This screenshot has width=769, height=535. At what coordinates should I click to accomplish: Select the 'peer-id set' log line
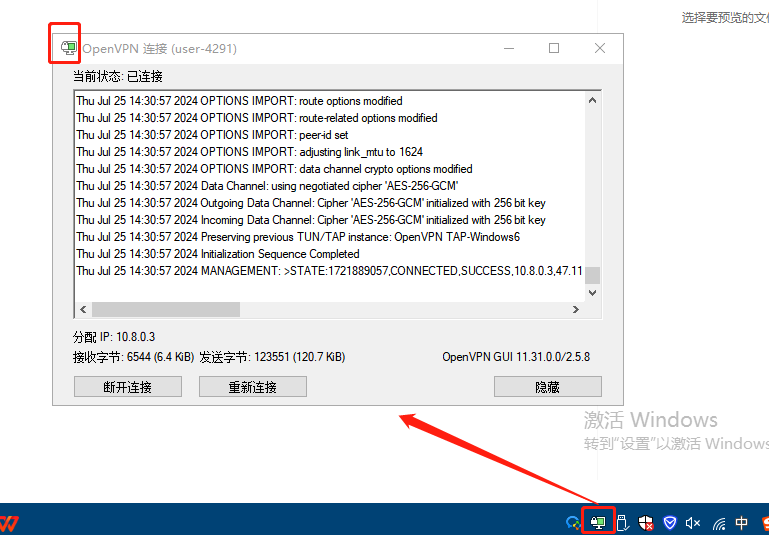(x=212, y=135)
